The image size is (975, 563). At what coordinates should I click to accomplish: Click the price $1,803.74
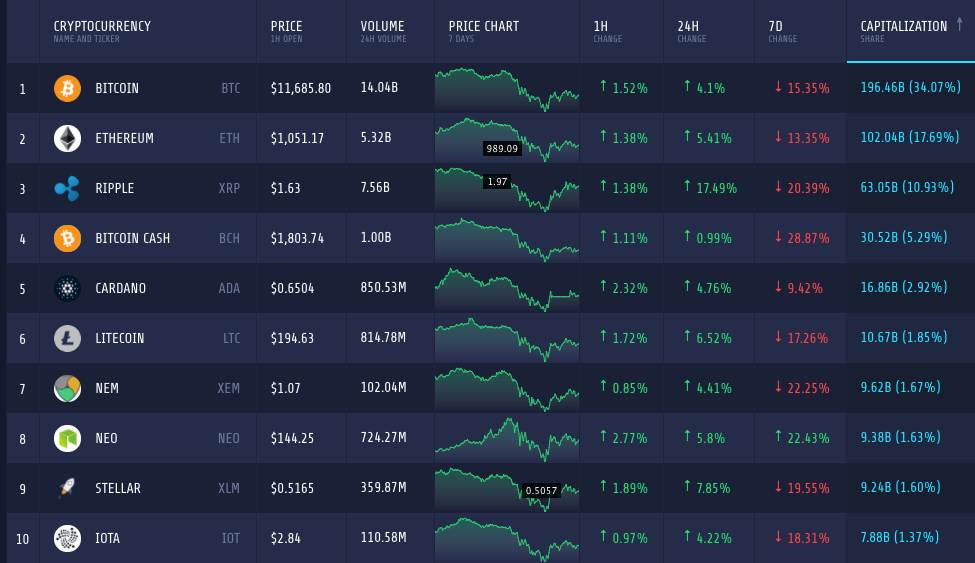click(297, 238)
